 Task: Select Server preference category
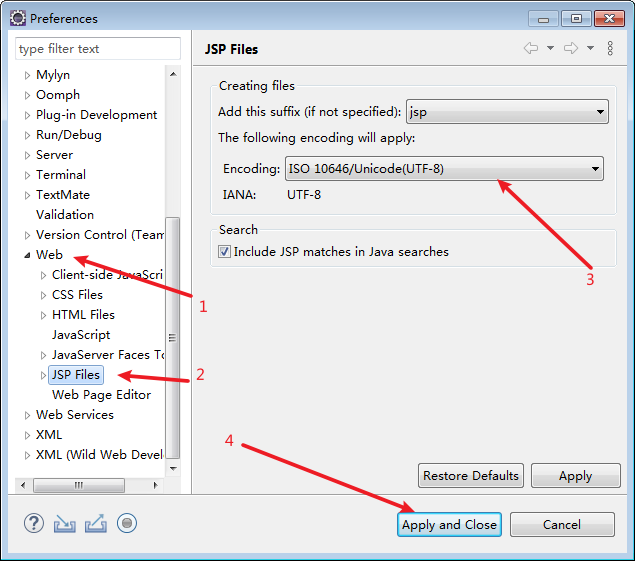click(x=54, y=155)
